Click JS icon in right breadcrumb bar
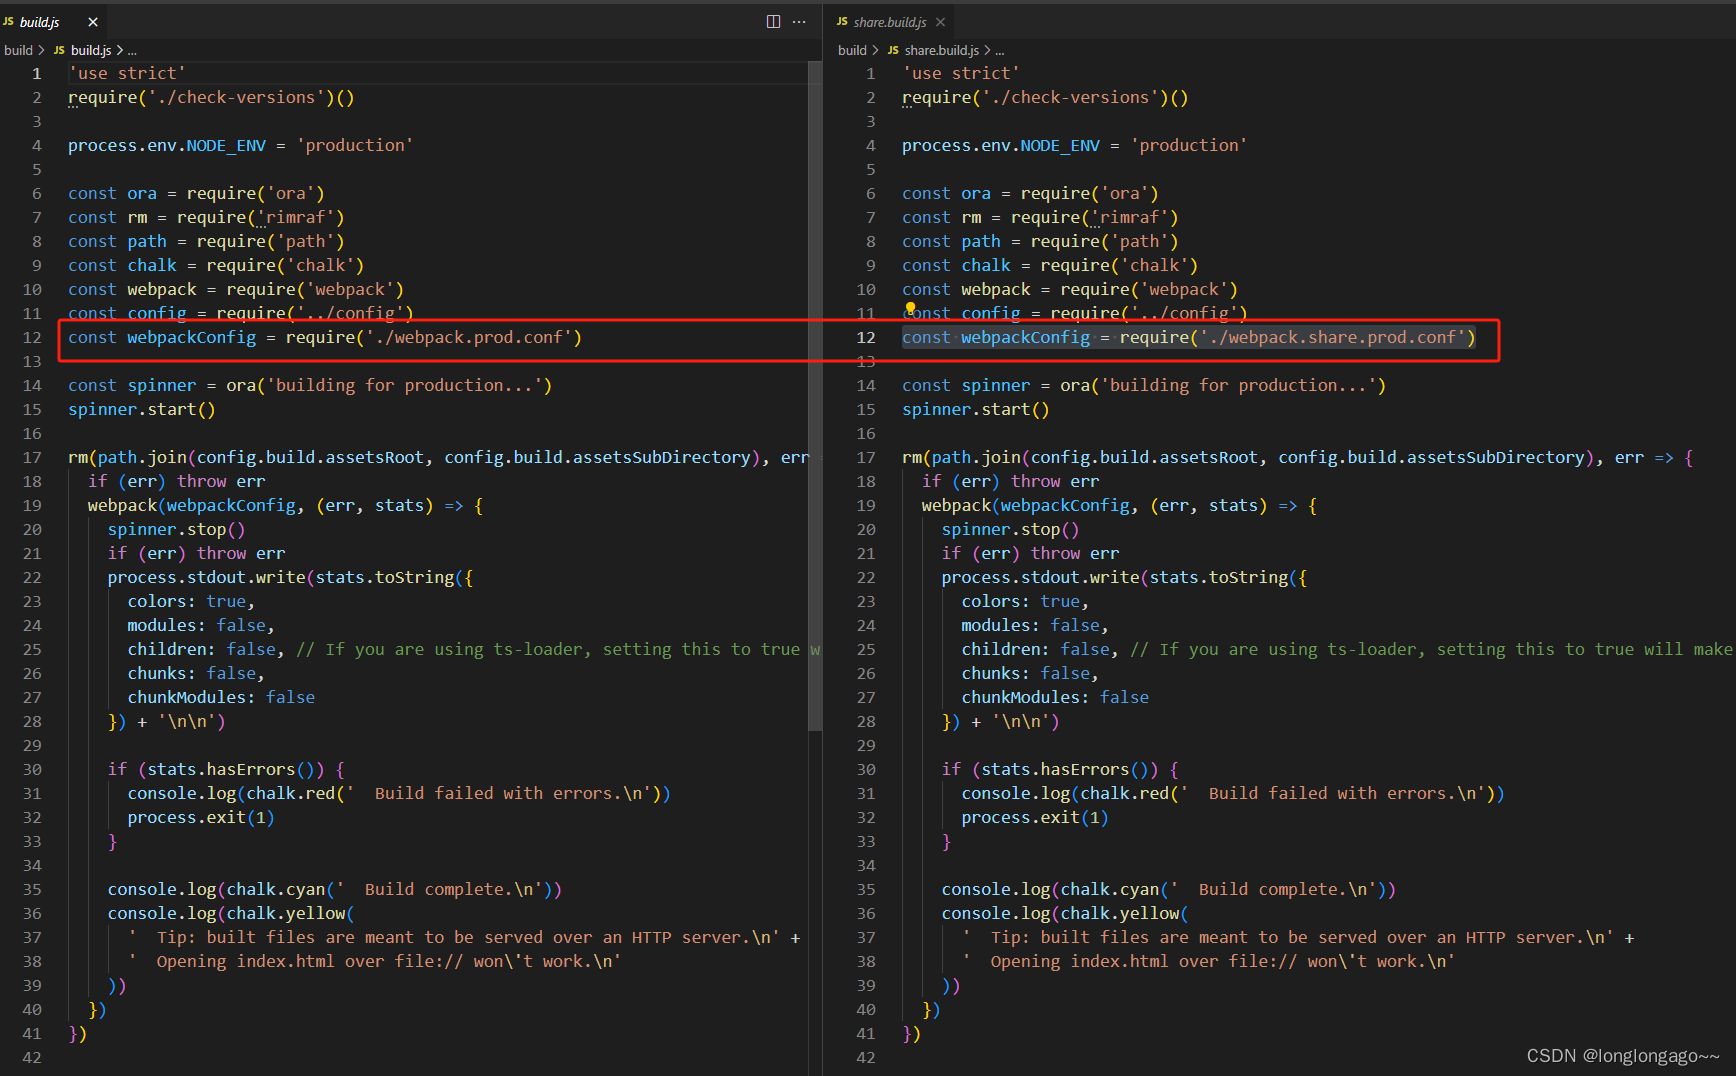This screenshot has height=1076, width=1736. (893, 50)
